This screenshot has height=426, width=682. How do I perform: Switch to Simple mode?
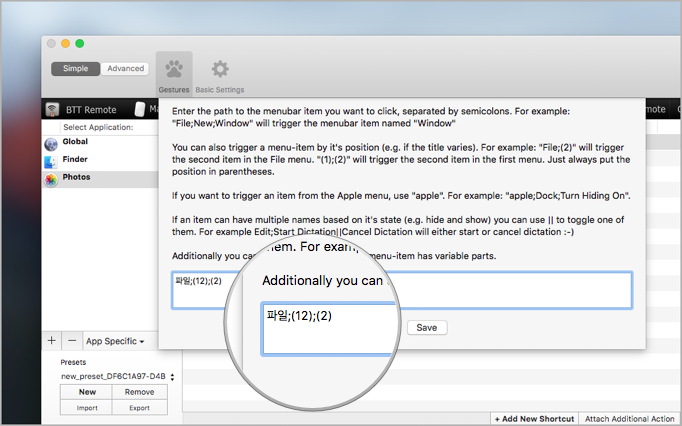pos(76,68)
